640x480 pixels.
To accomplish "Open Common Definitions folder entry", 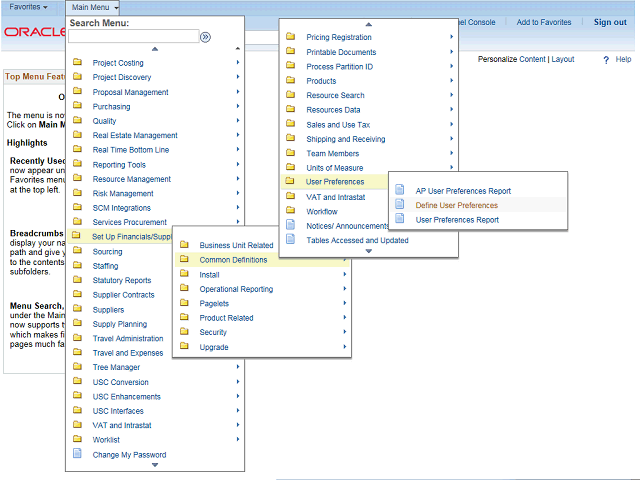I will coord(233,260).
